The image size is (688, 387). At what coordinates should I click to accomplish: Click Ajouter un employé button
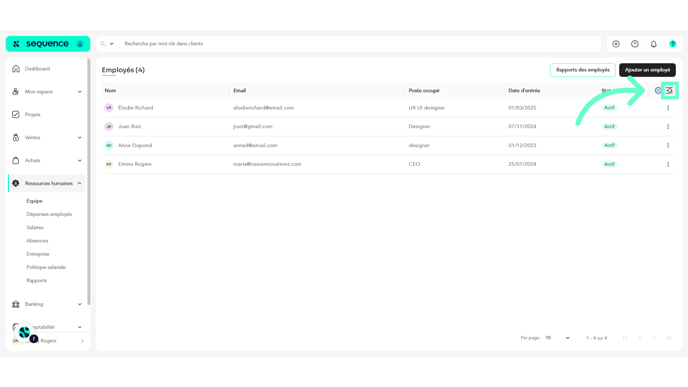point(647,70)
